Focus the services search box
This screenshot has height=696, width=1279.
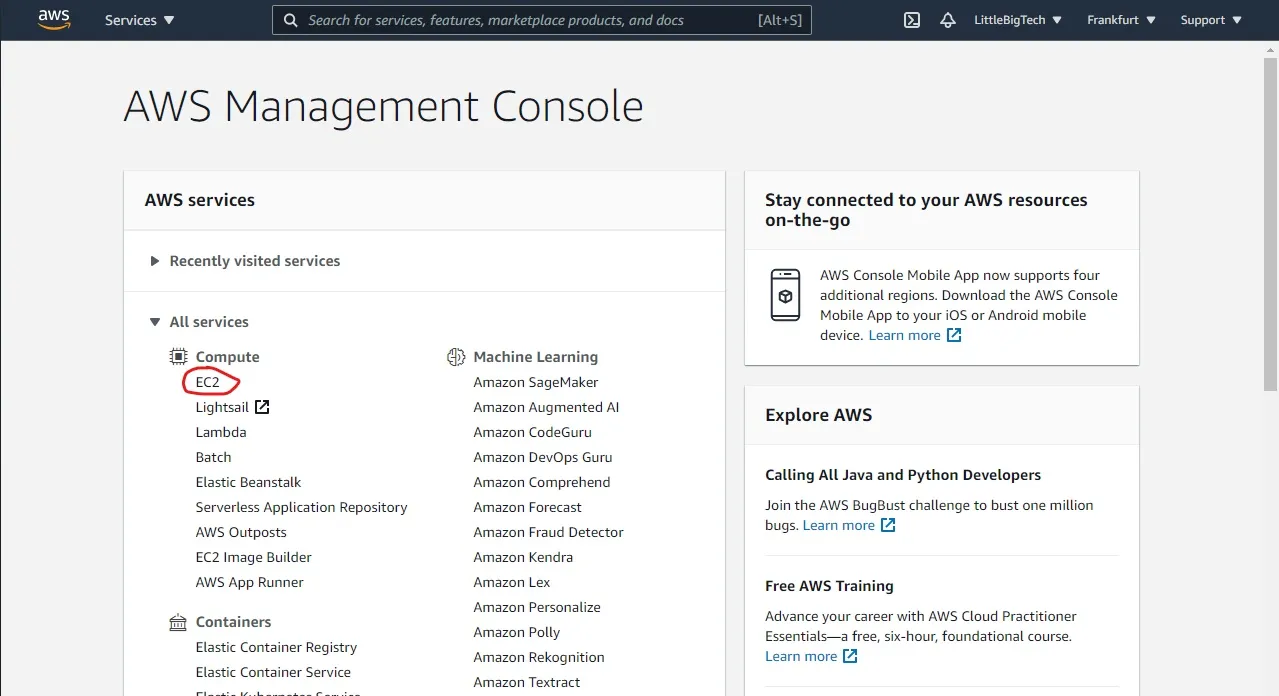click(x=542, y=20)
